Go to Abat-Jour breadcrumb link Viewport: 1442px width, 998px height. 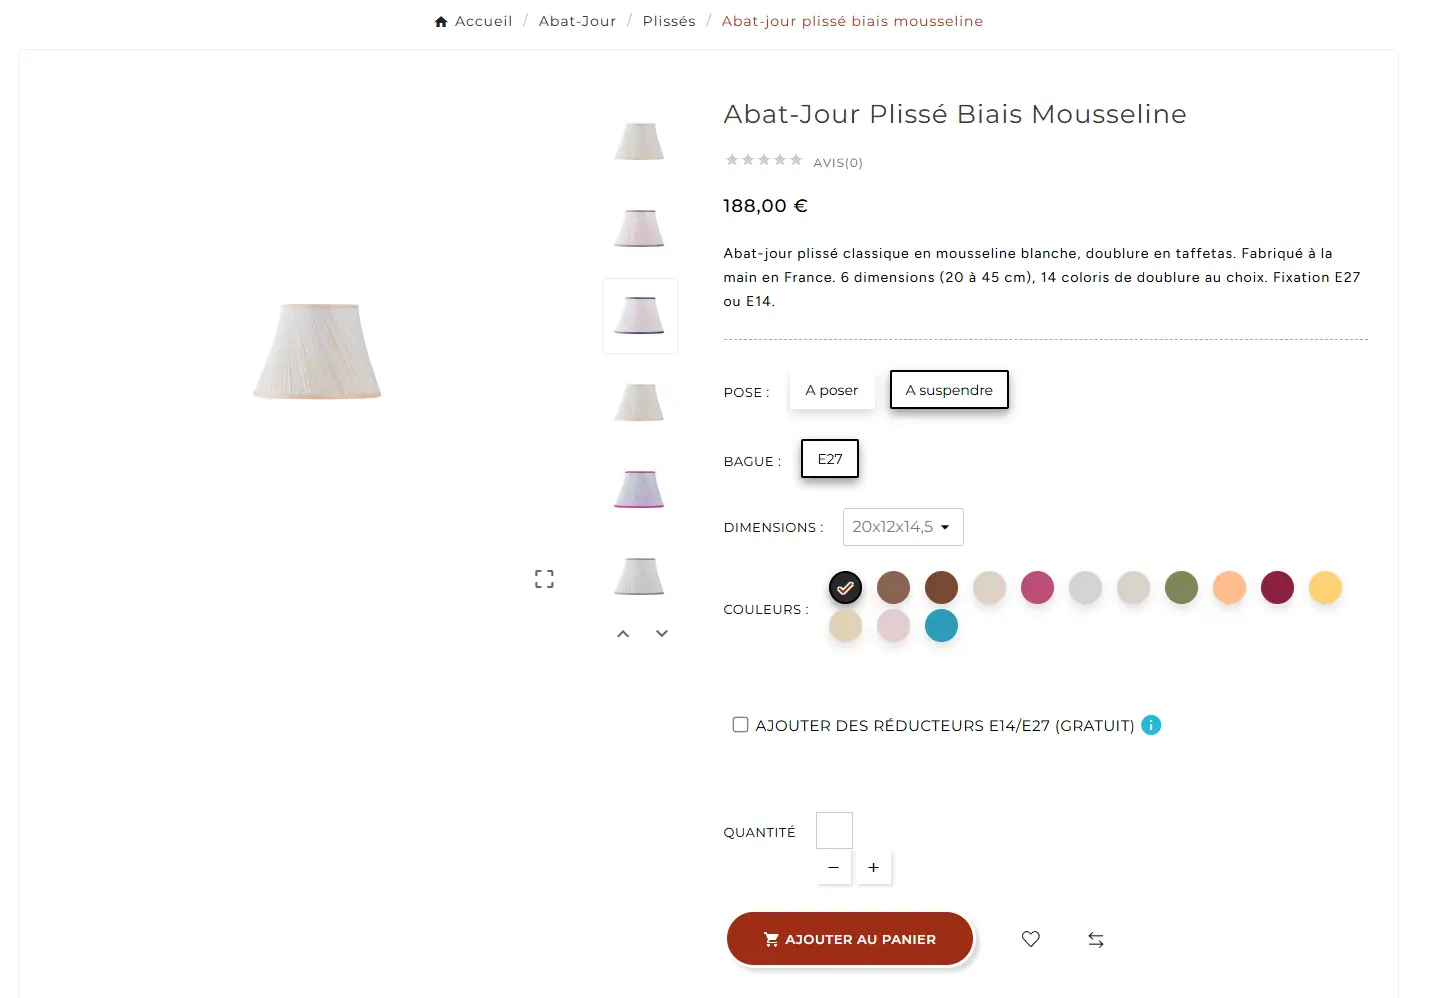[577, 21]
